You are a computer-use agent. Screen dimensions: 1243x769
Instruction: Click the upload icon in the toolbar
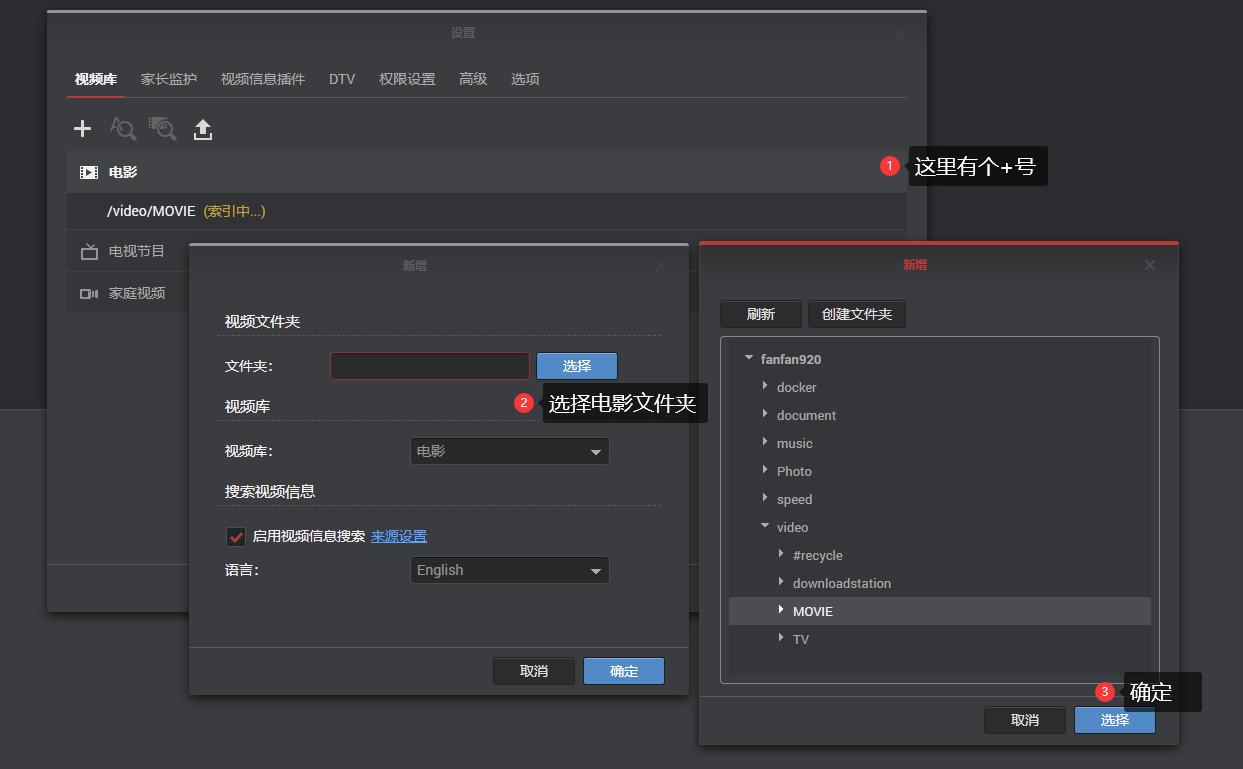202,128
